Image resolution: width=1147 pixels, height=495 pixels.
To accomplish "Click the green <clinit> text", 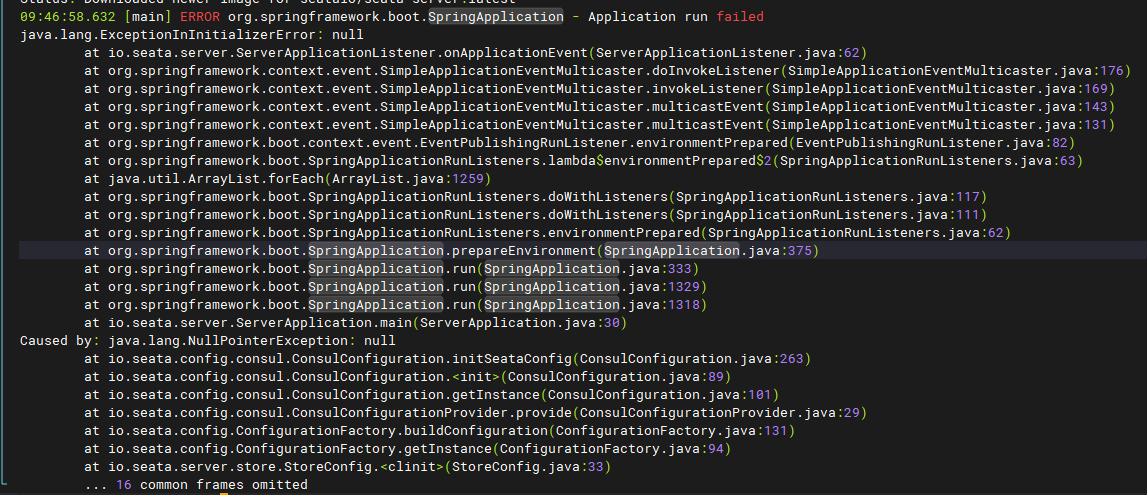I will click(x=412, y=466).
